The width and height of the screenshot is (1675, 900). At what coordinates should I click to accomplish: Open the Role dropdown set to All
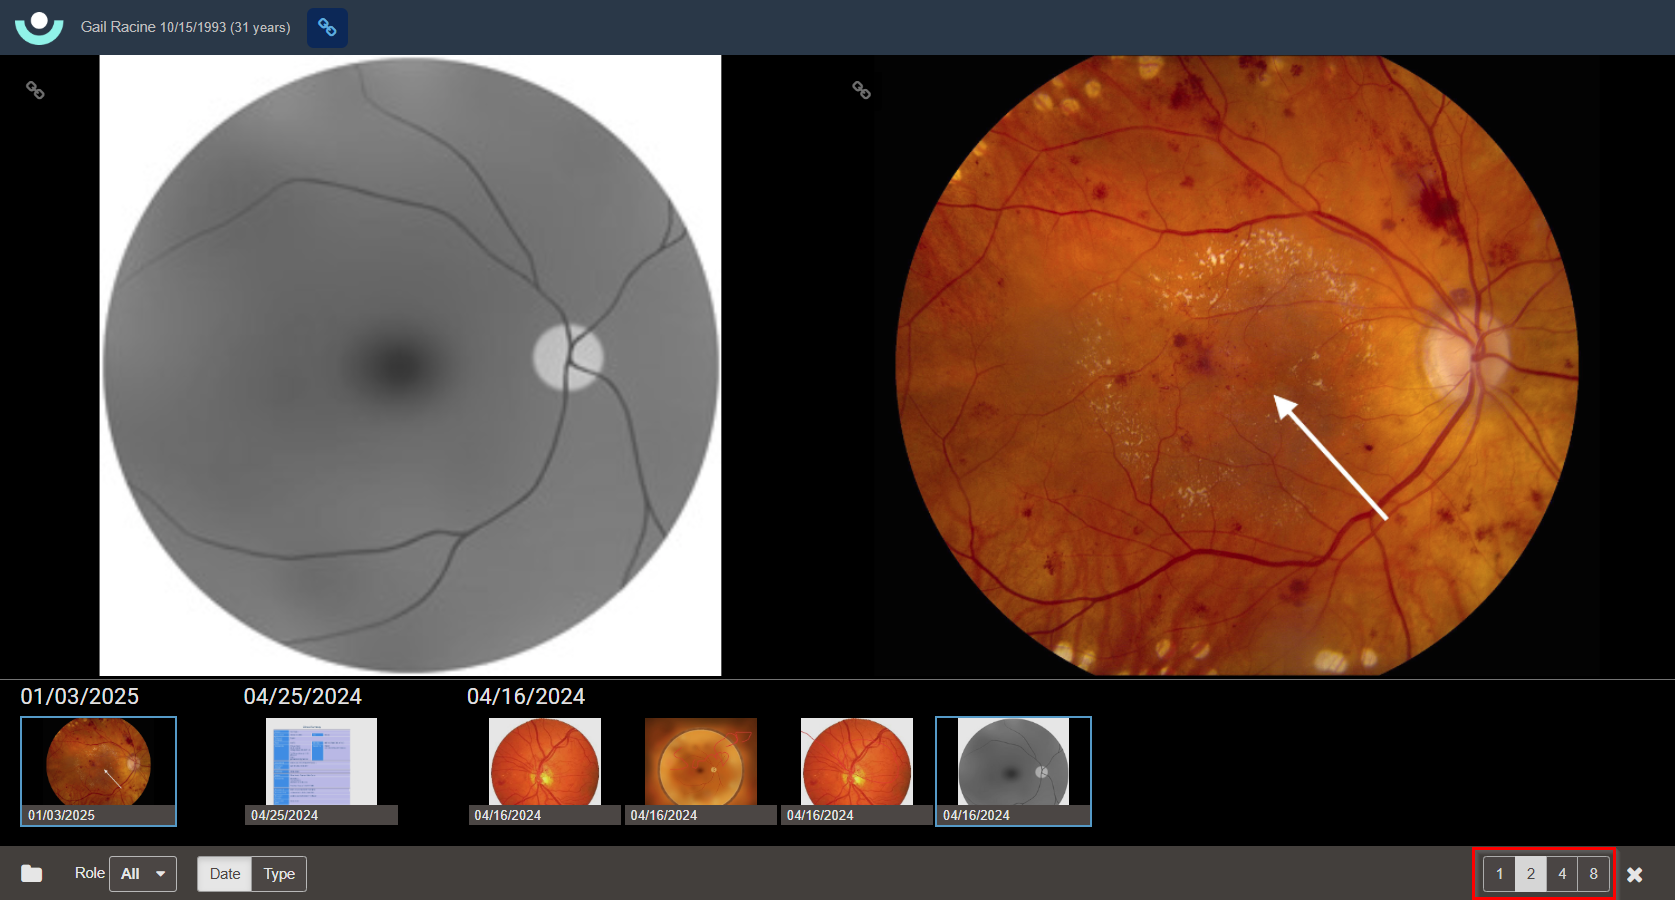tap(143, 873)
